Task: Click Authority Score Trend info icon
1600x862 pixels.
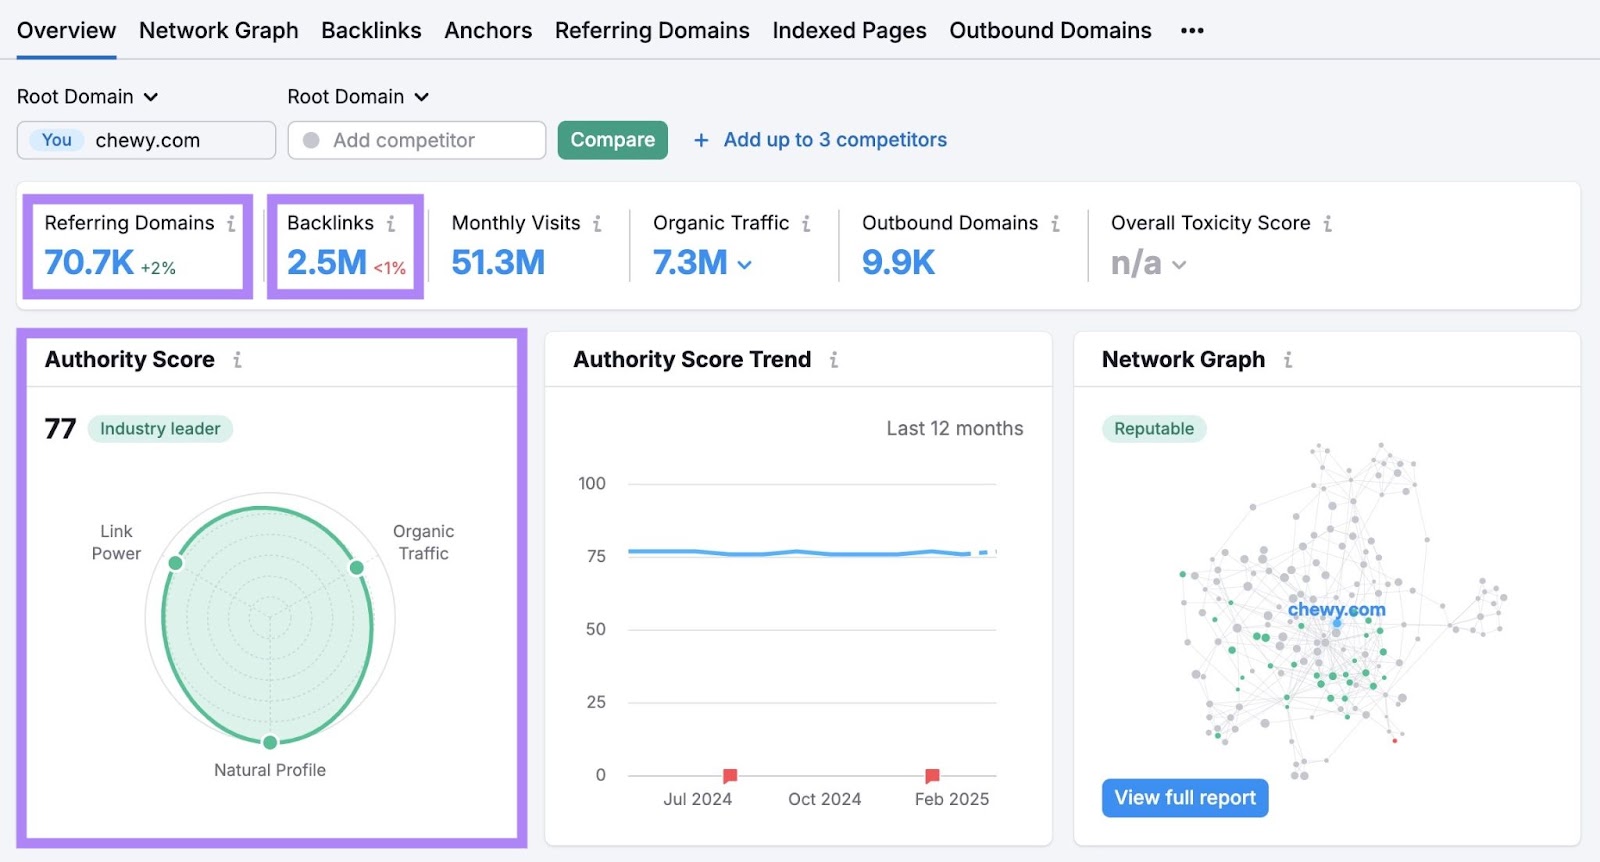Action: (833, 360)
